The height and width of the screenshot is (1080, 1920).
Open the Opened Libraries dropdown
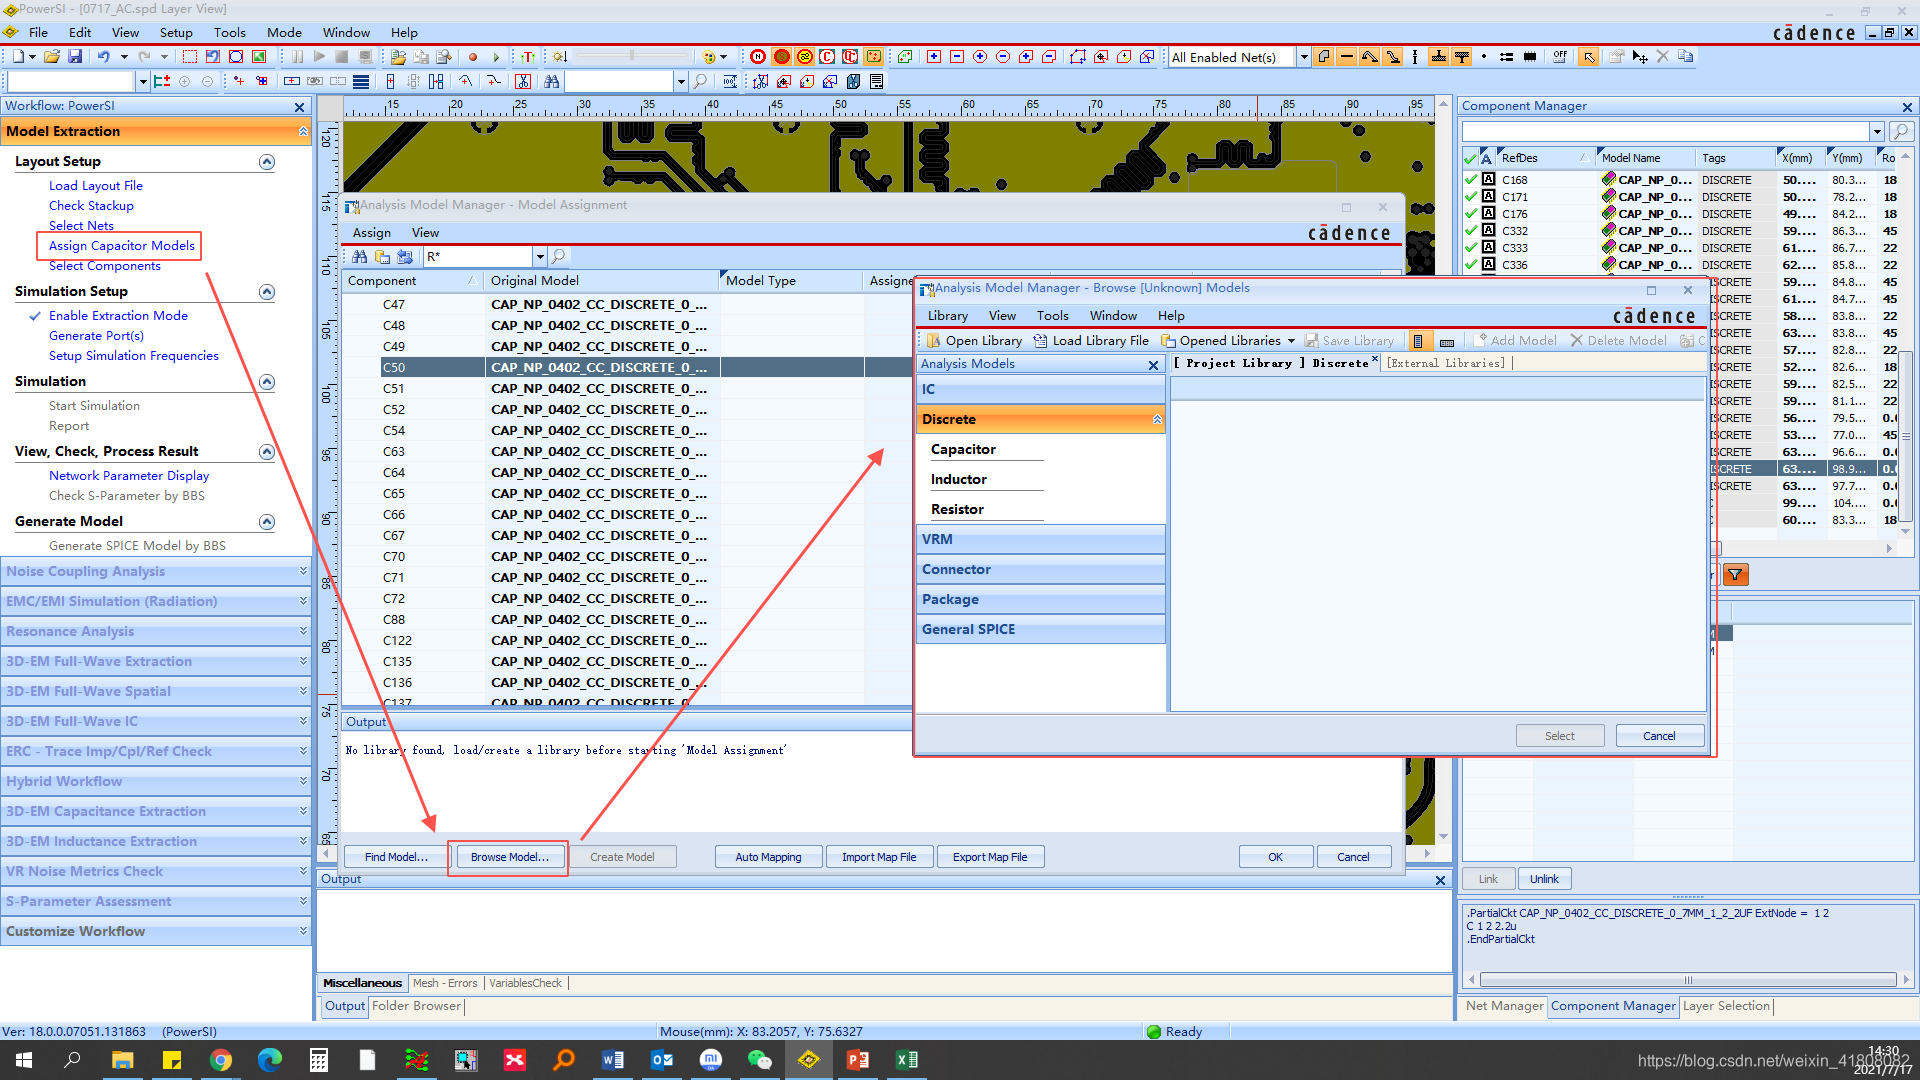pos(1291,341)
